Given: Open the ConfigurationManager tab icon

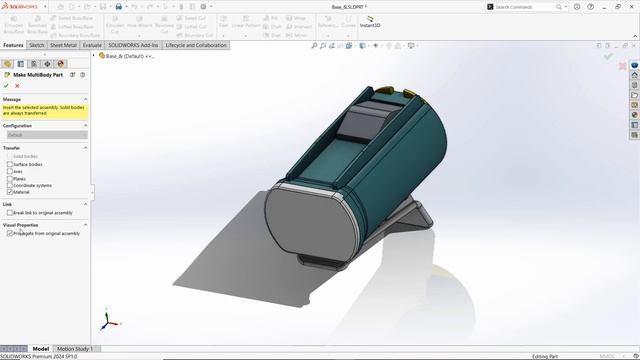Looking at the screenshot, I should coord(34,64).
